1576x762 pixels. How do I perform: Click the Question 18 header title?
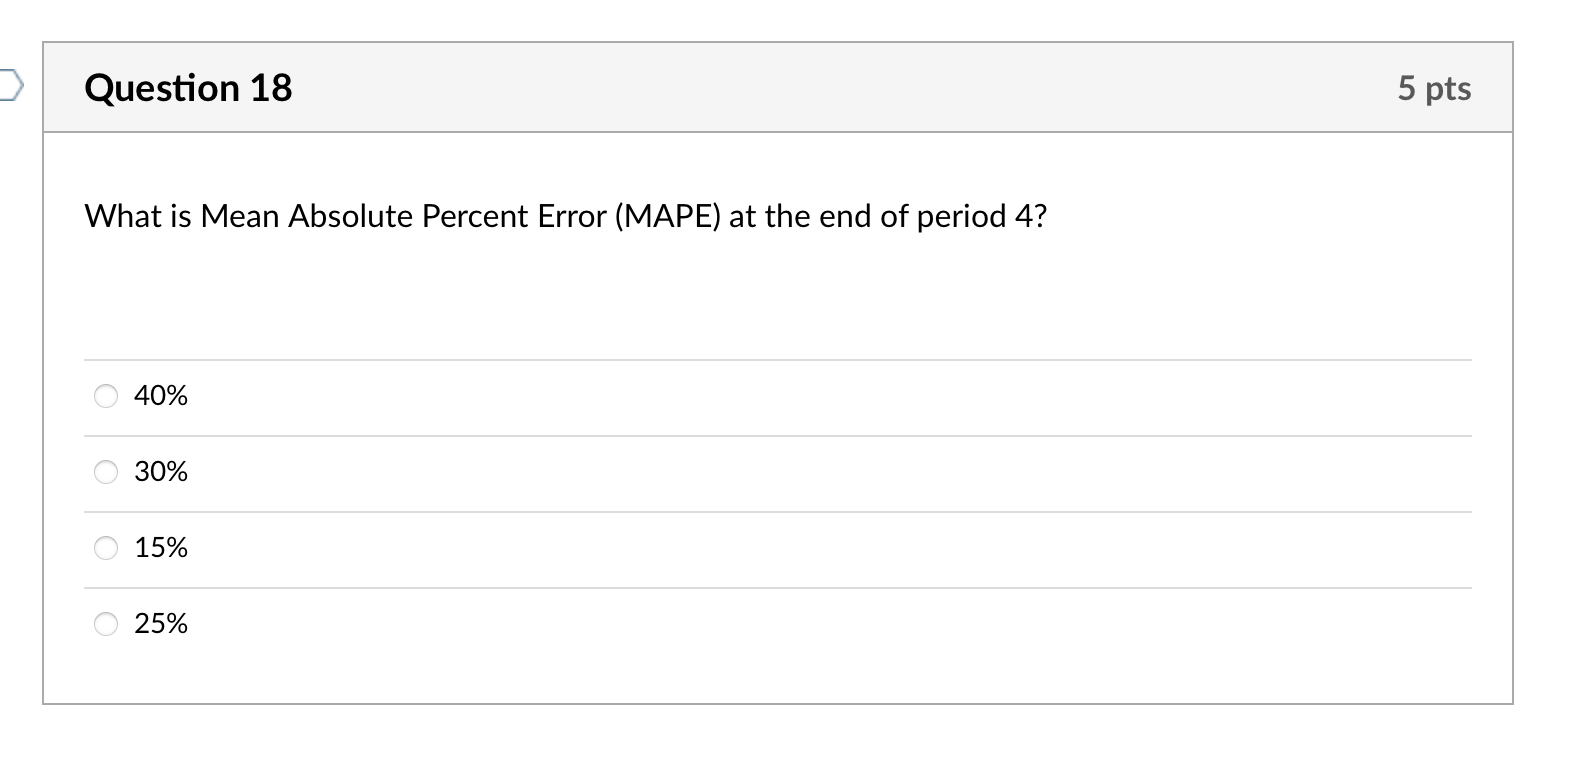[x=188, y=88]
